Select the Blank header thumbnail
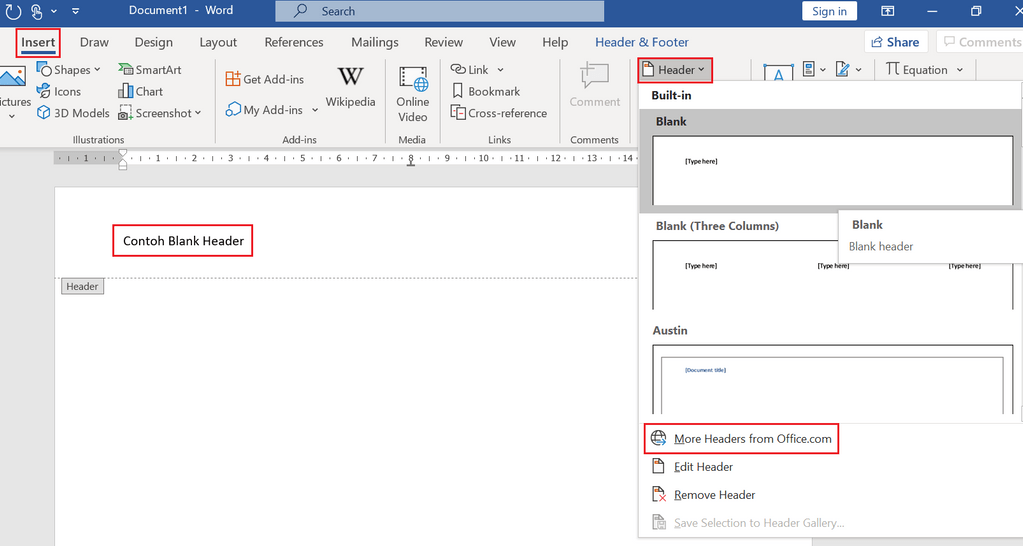 [832, 168]
